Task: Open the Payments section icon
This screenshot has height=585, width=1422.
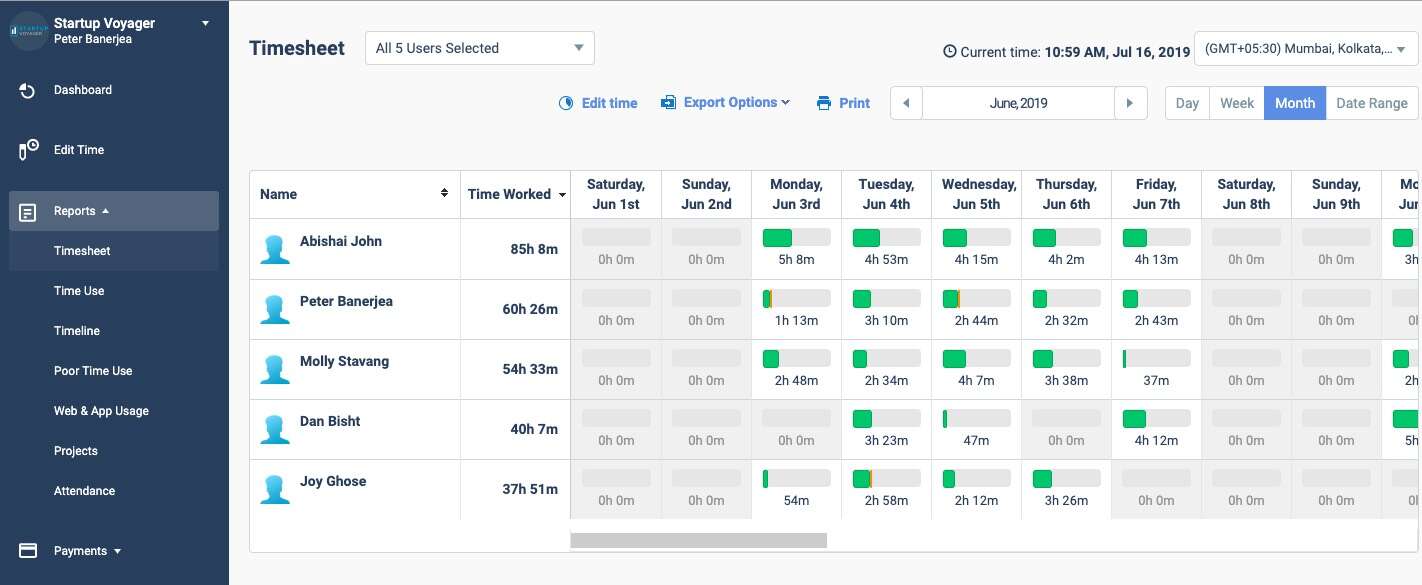Action: coord(25,550)
